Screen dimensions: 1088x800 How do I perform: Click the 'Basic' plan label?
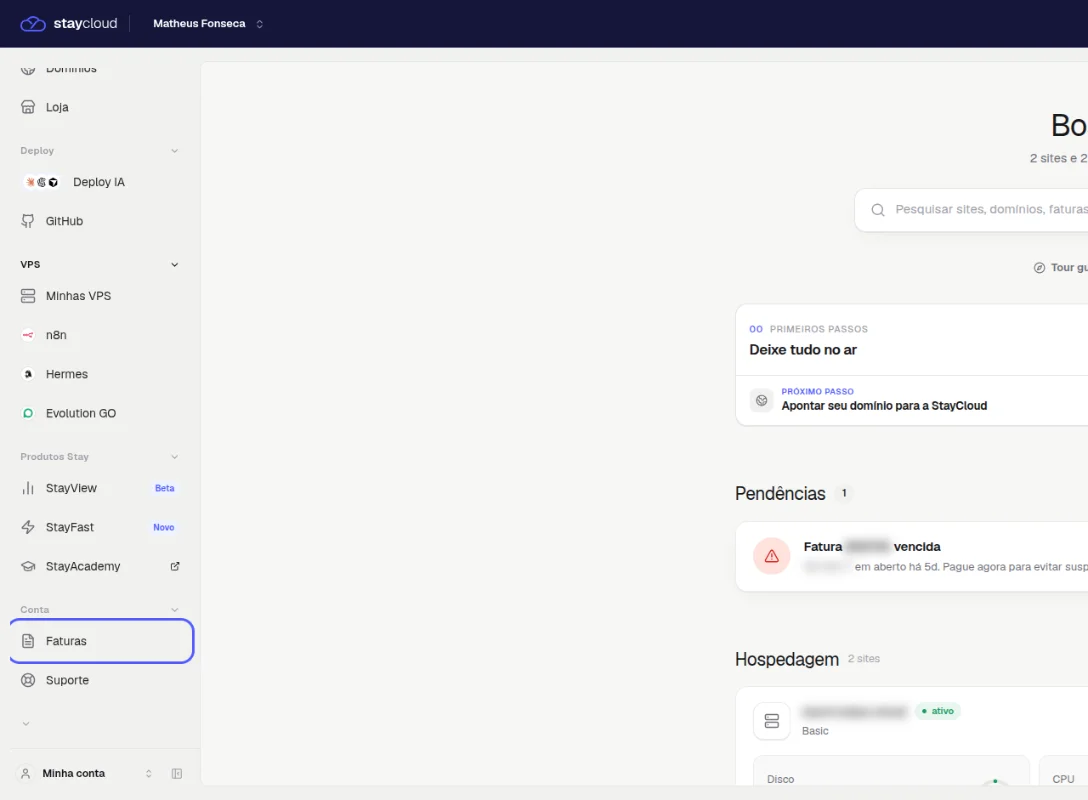coord(815,731)
